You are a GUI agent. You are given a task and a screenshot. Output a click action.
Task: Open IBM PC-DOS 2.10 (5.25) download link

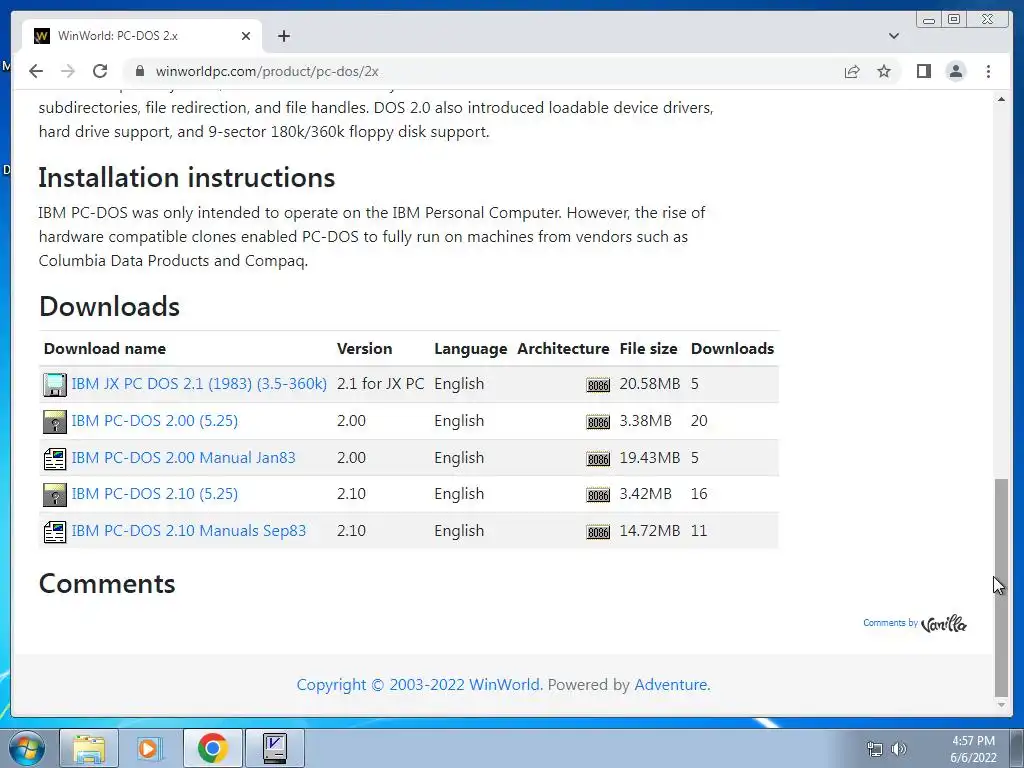pos(154,494)
